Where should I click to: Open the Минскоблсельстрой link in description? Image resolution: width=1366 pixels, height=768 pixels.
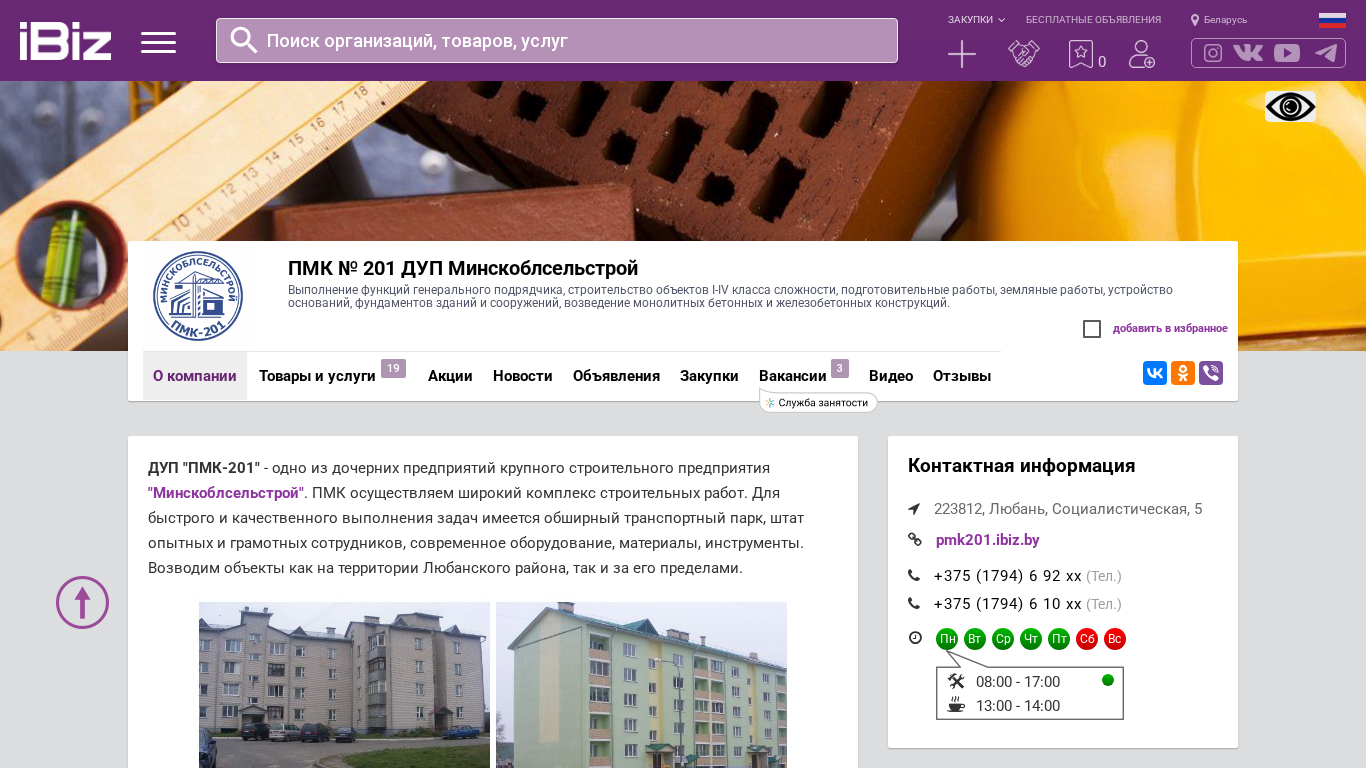[x=226, y=493]
